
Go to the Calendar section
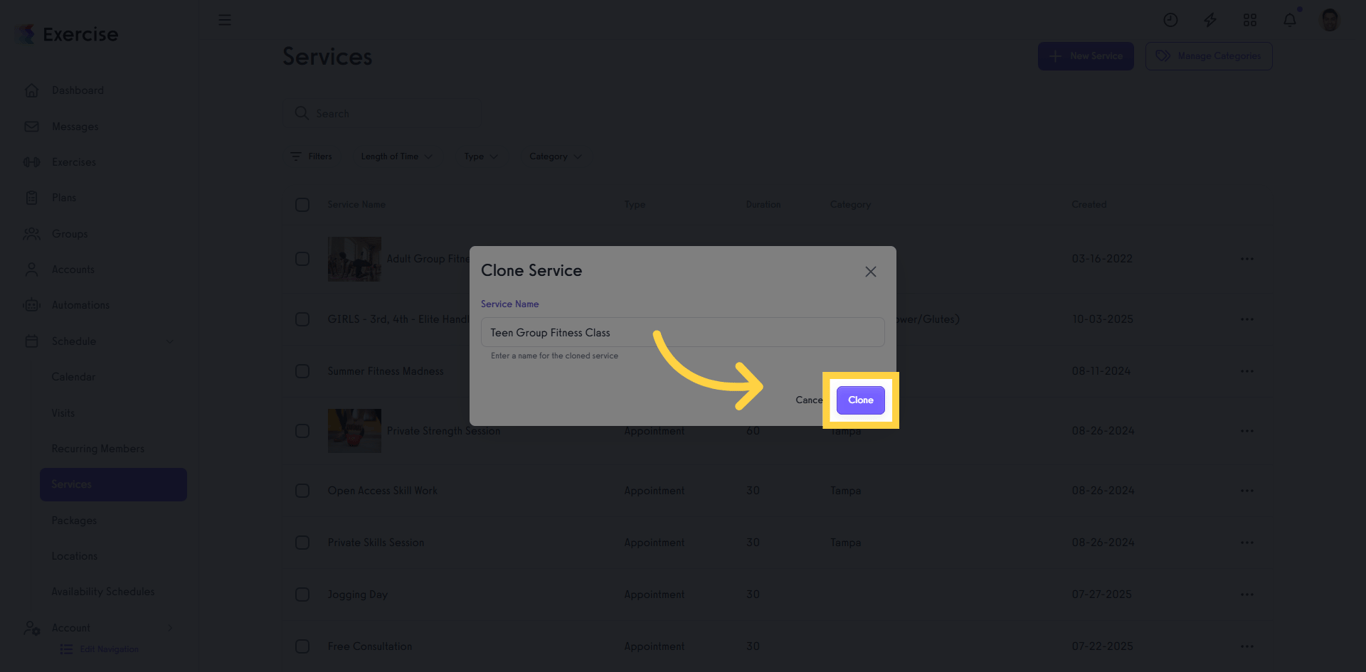[x=72, y=377]
